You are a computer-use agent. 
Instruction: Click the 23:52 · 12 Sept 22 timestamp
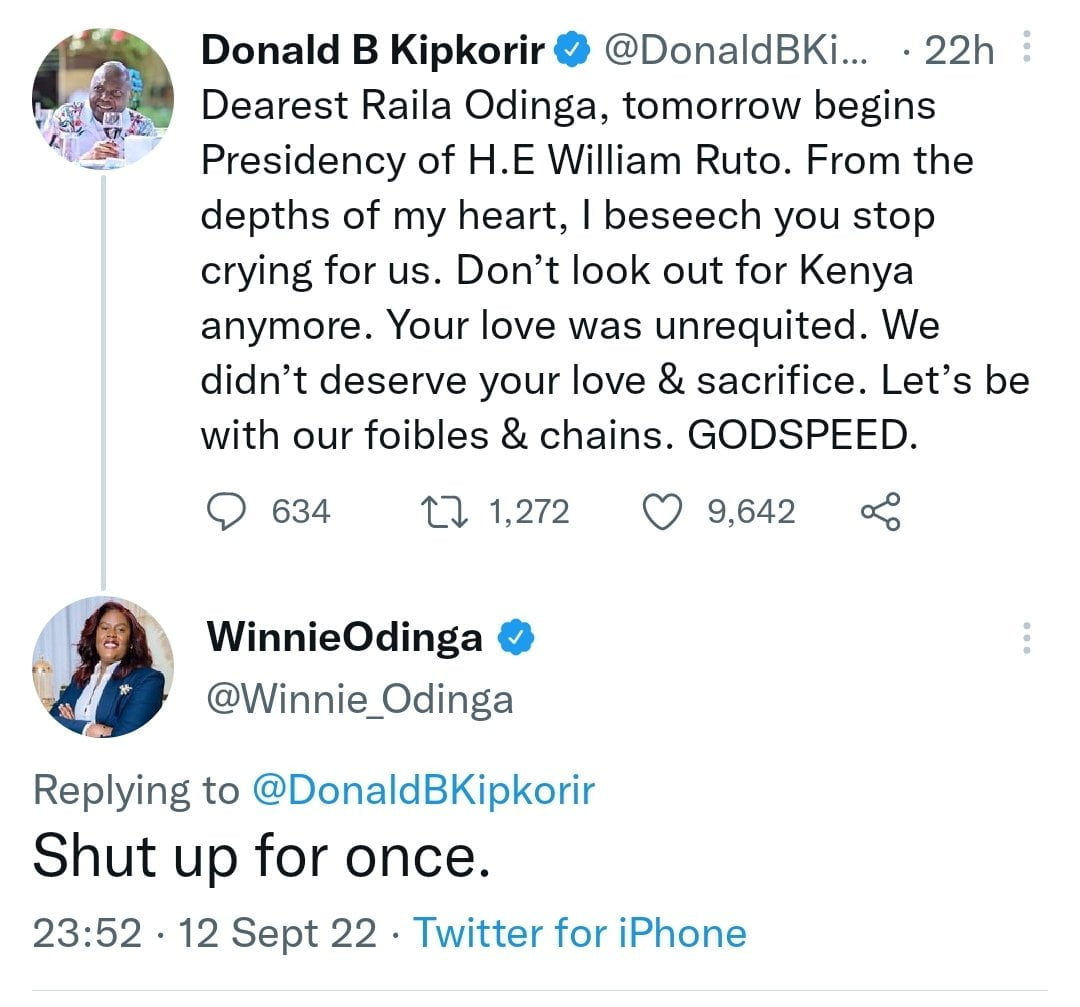point(205,933)
